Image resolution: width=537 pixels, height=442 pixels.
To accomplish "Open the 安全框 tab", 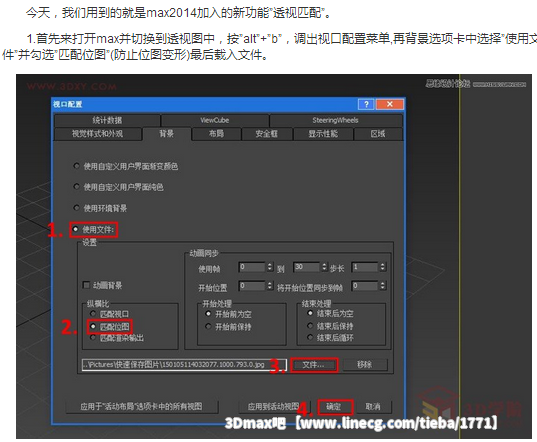I will 266,134.
